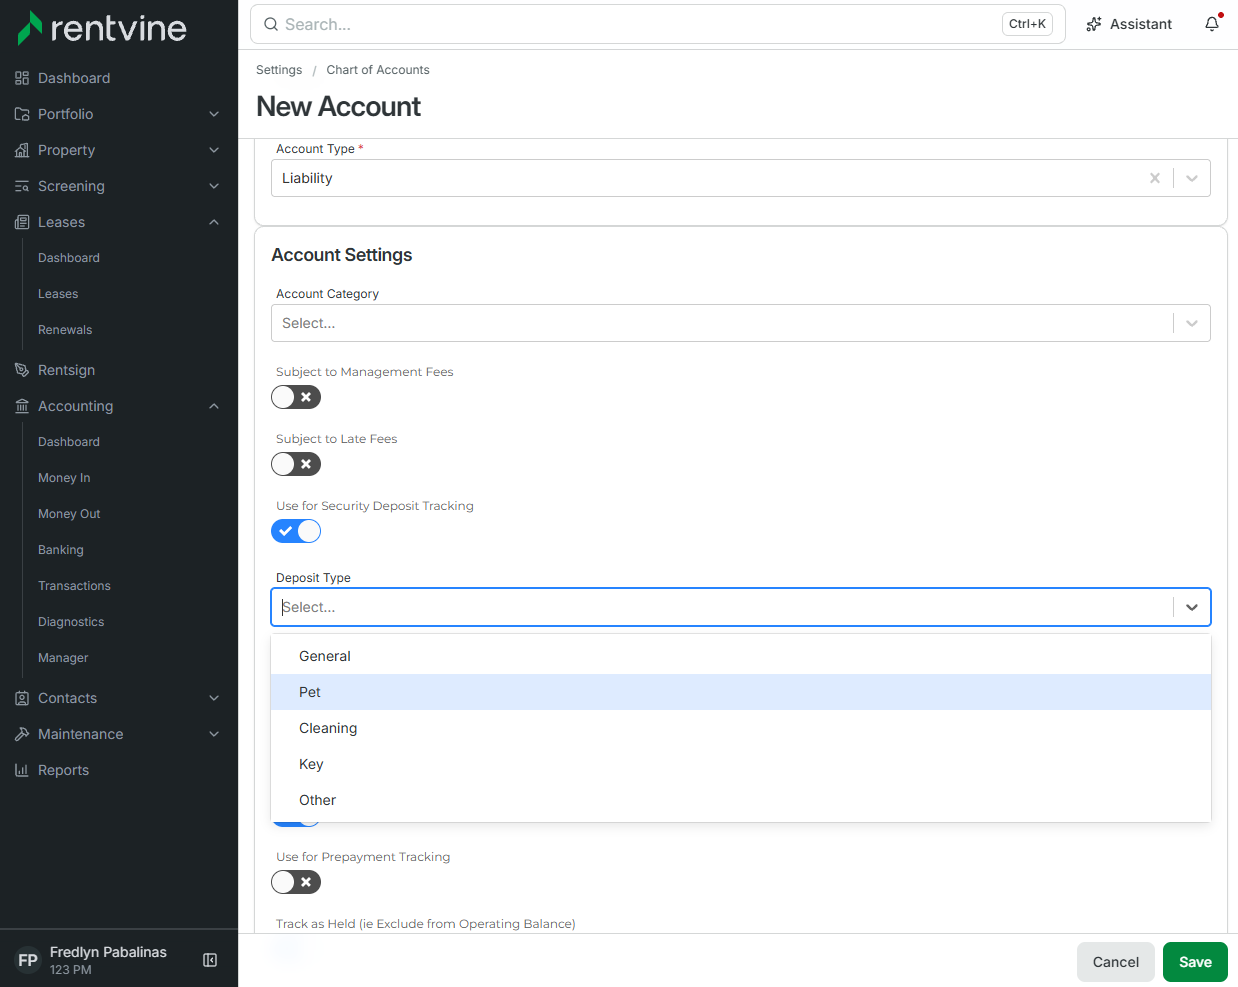1238x987 pixels.
Task: Click the Contacts icon in sidebar
Action: click(22, 698)
